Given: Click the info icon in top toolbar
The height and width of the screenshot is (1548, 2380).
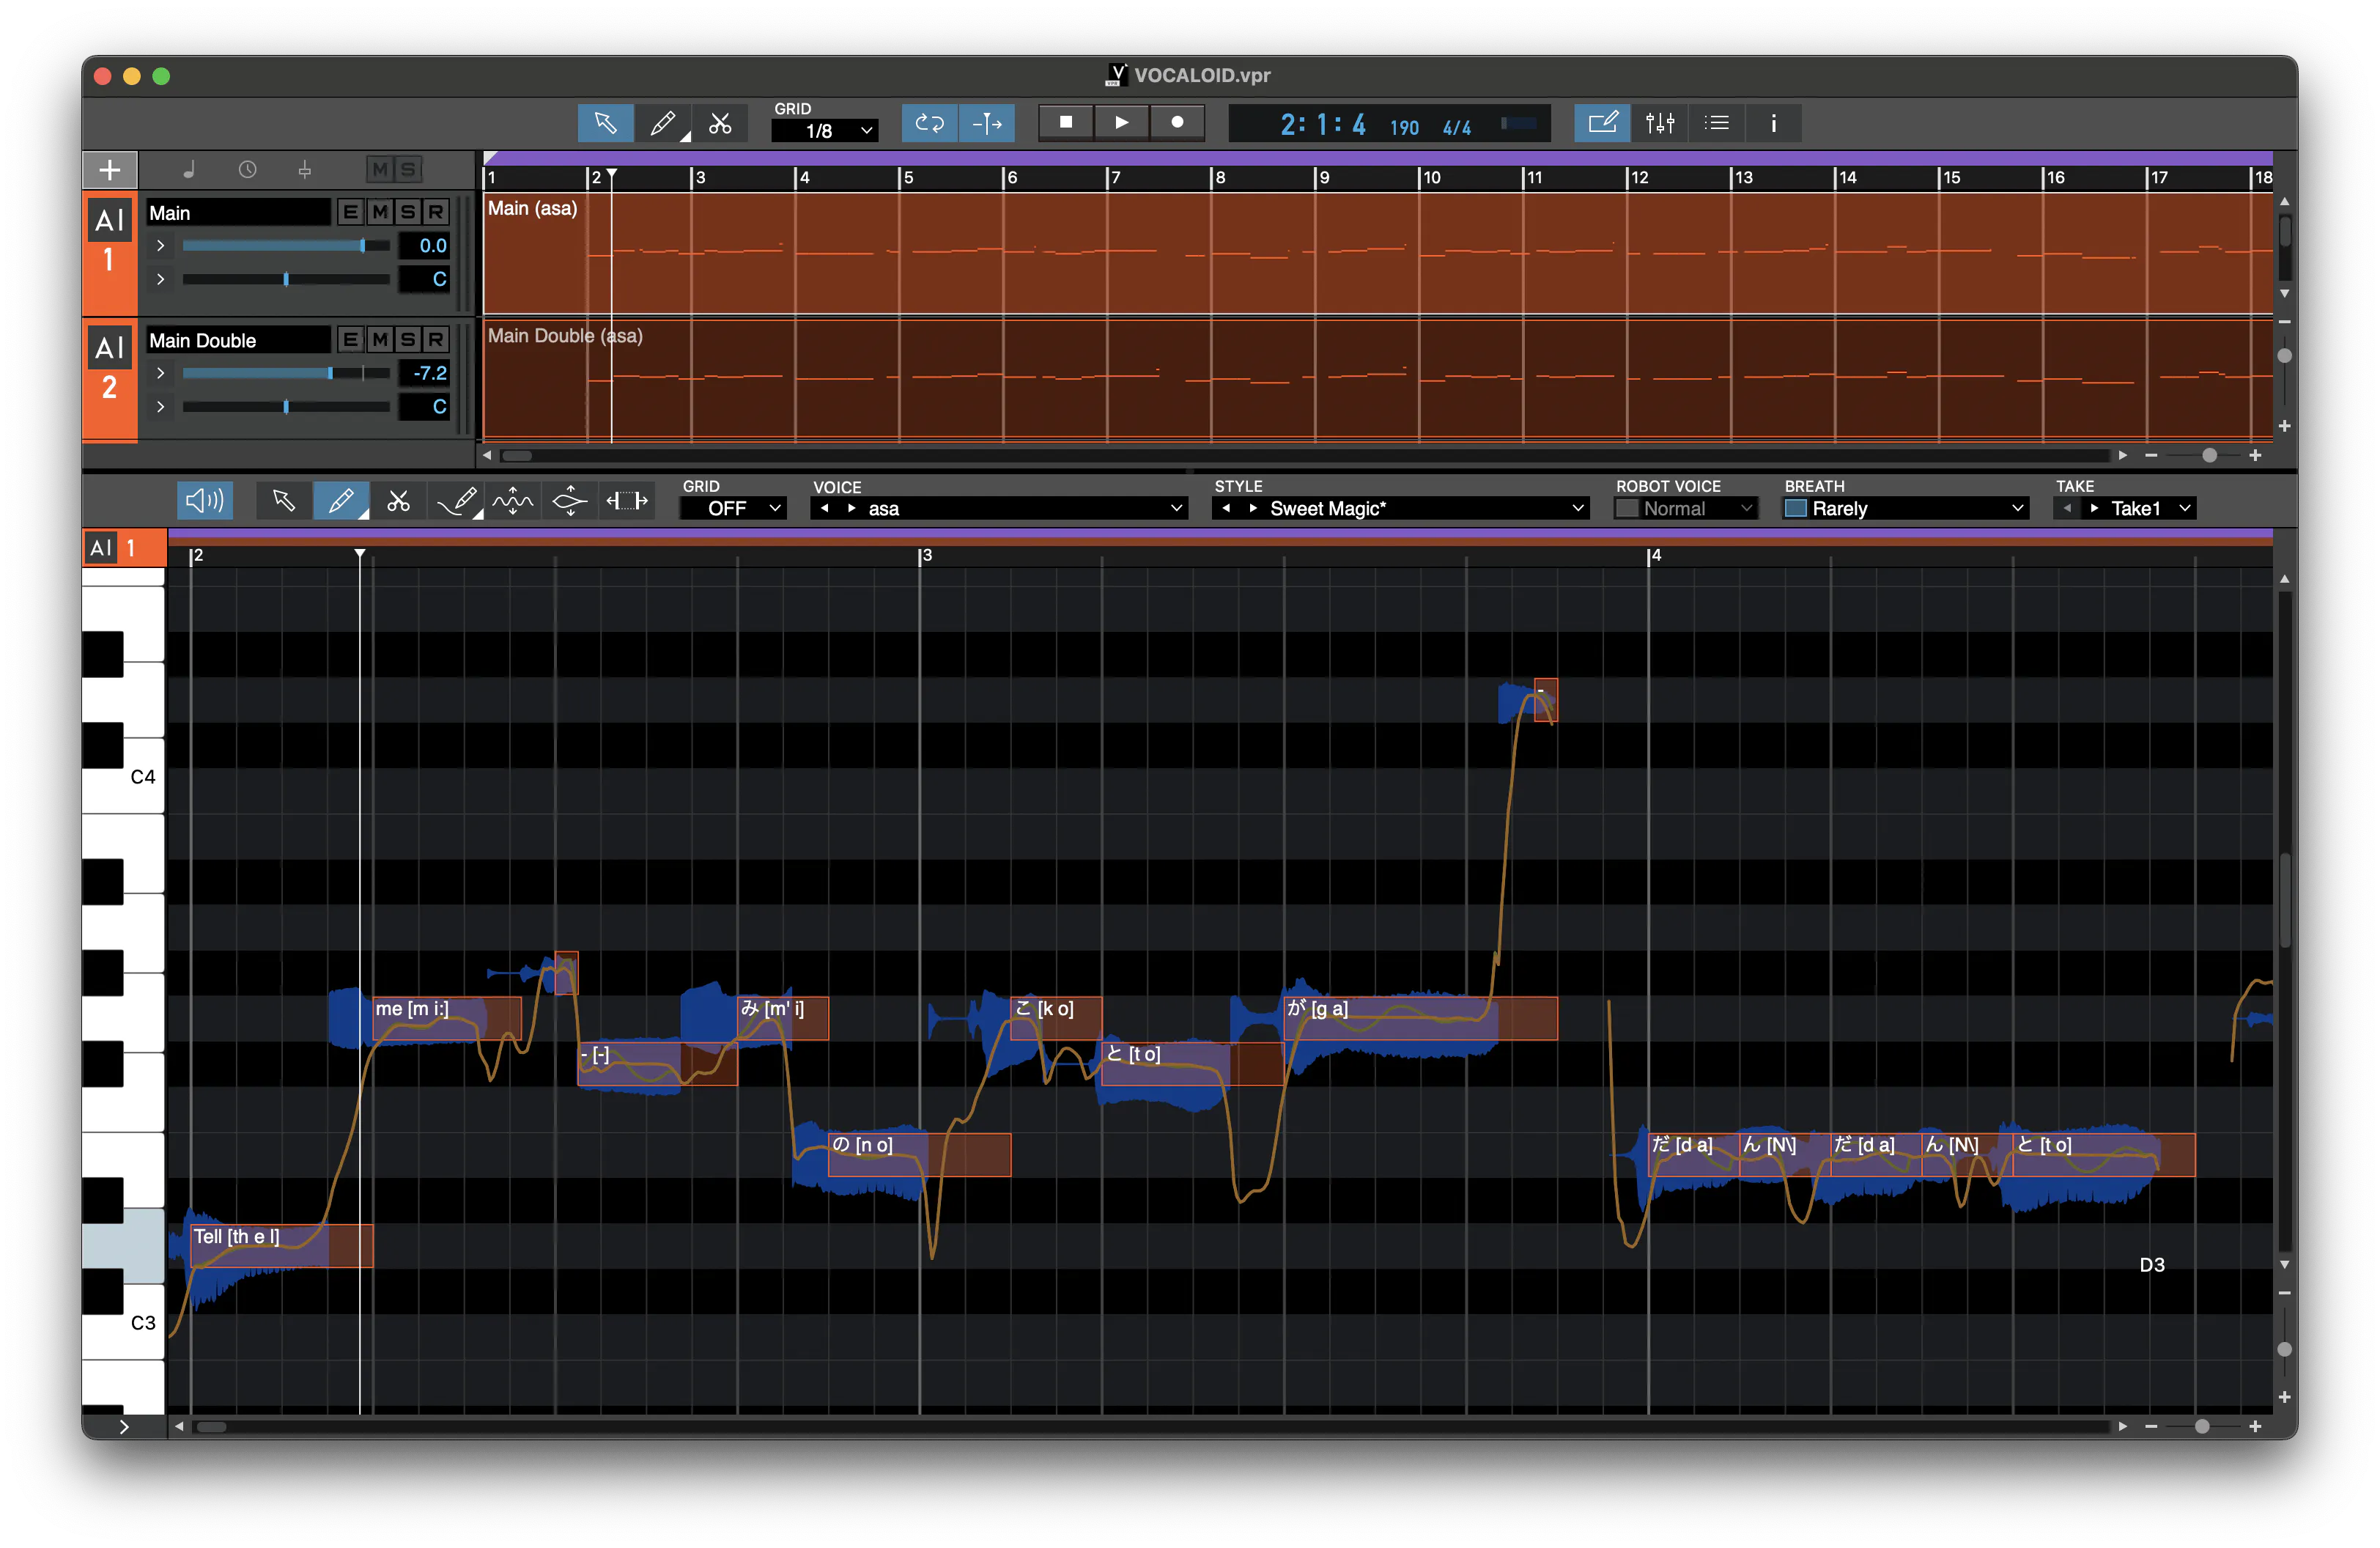Looking at the screenshot, I should point(1773,123).
